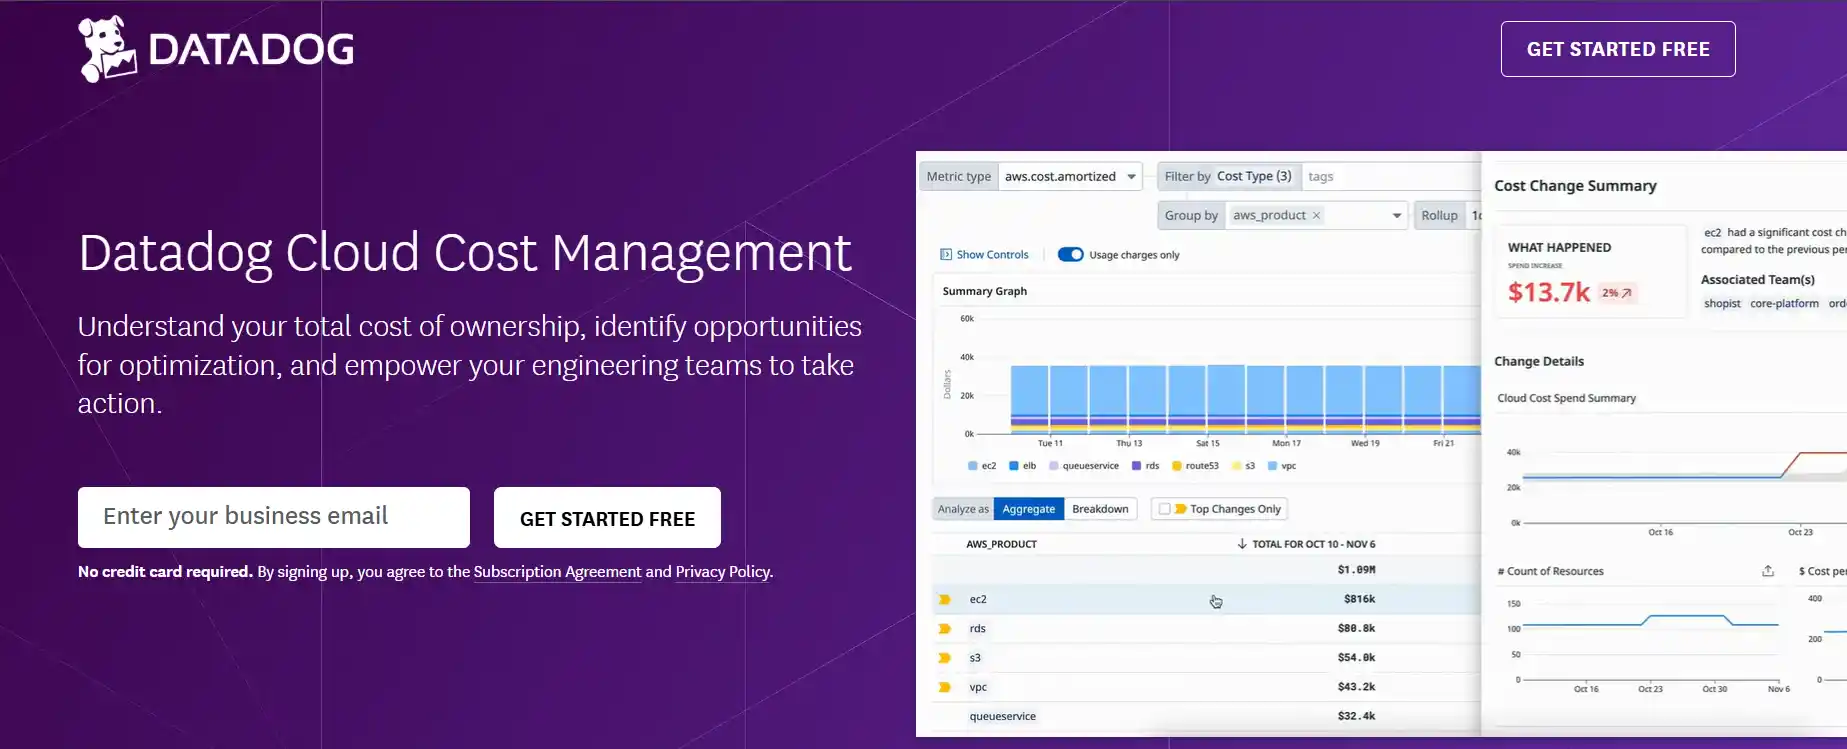Click the flag icon on rds row

tap(944, 629)
